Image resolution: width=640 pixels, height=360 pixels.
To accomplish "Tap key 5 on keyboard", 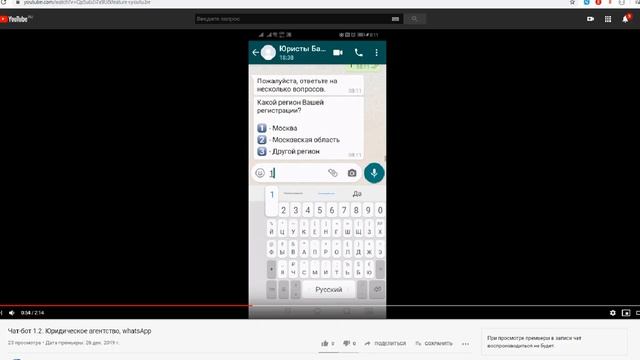I will pos(320,210).
